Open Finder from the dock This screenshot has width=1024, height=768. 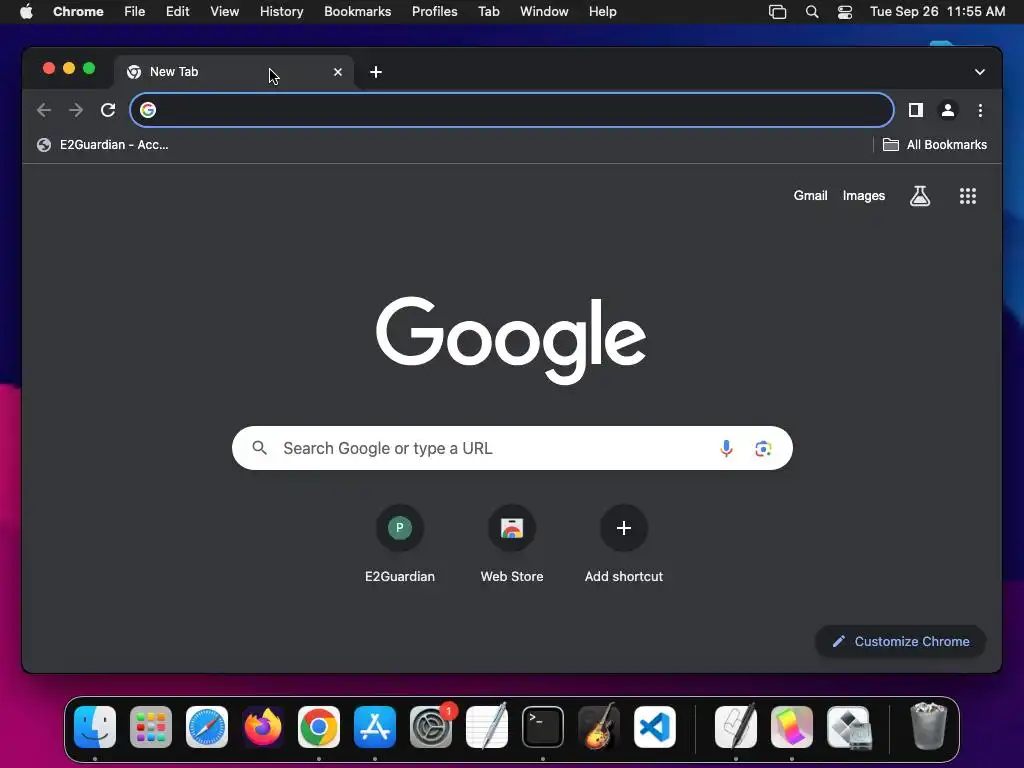click(x=95, y=727)
